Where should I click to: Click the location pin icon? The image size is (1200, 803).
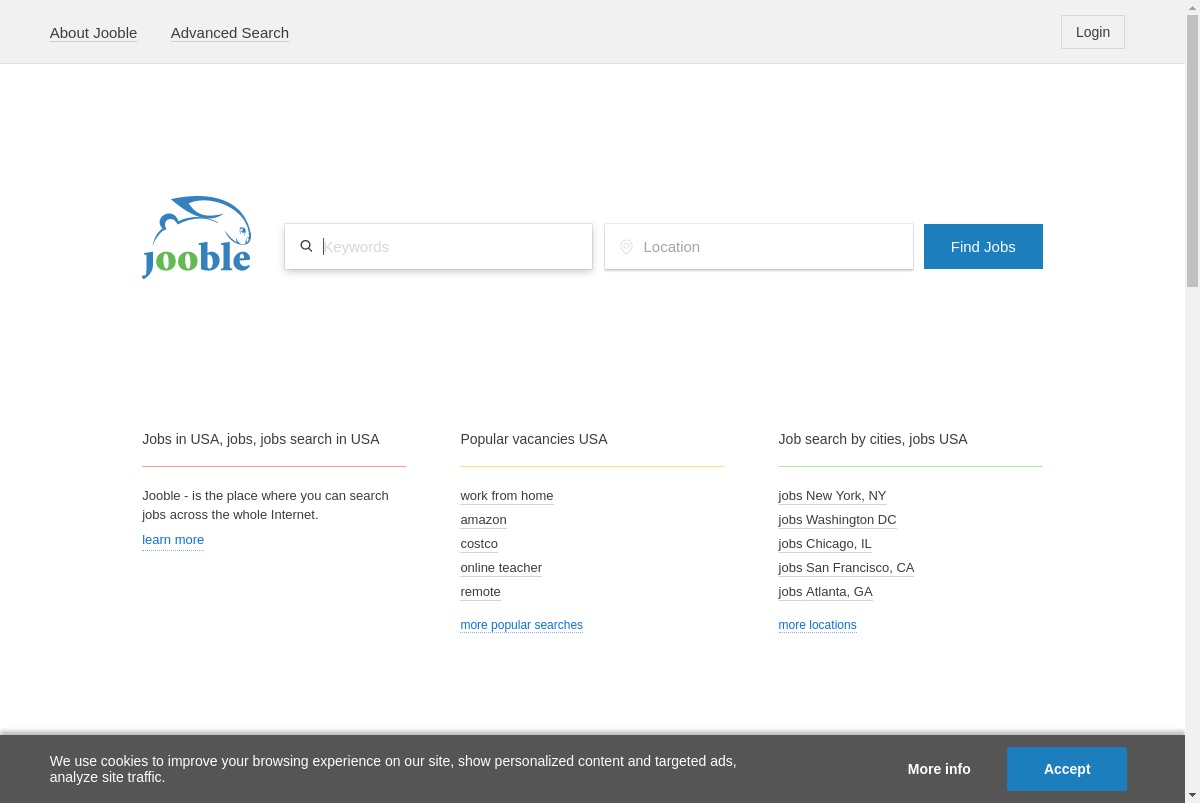626,247
